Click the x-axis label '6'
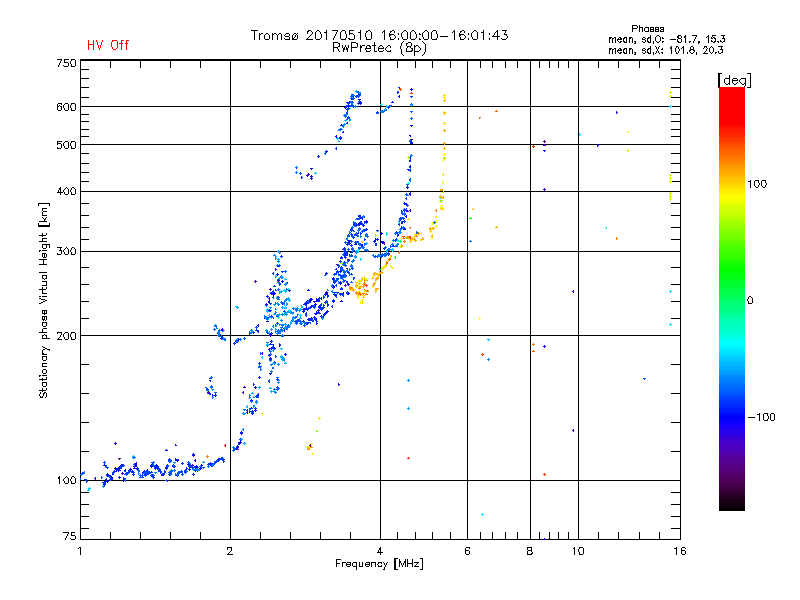 467,551
